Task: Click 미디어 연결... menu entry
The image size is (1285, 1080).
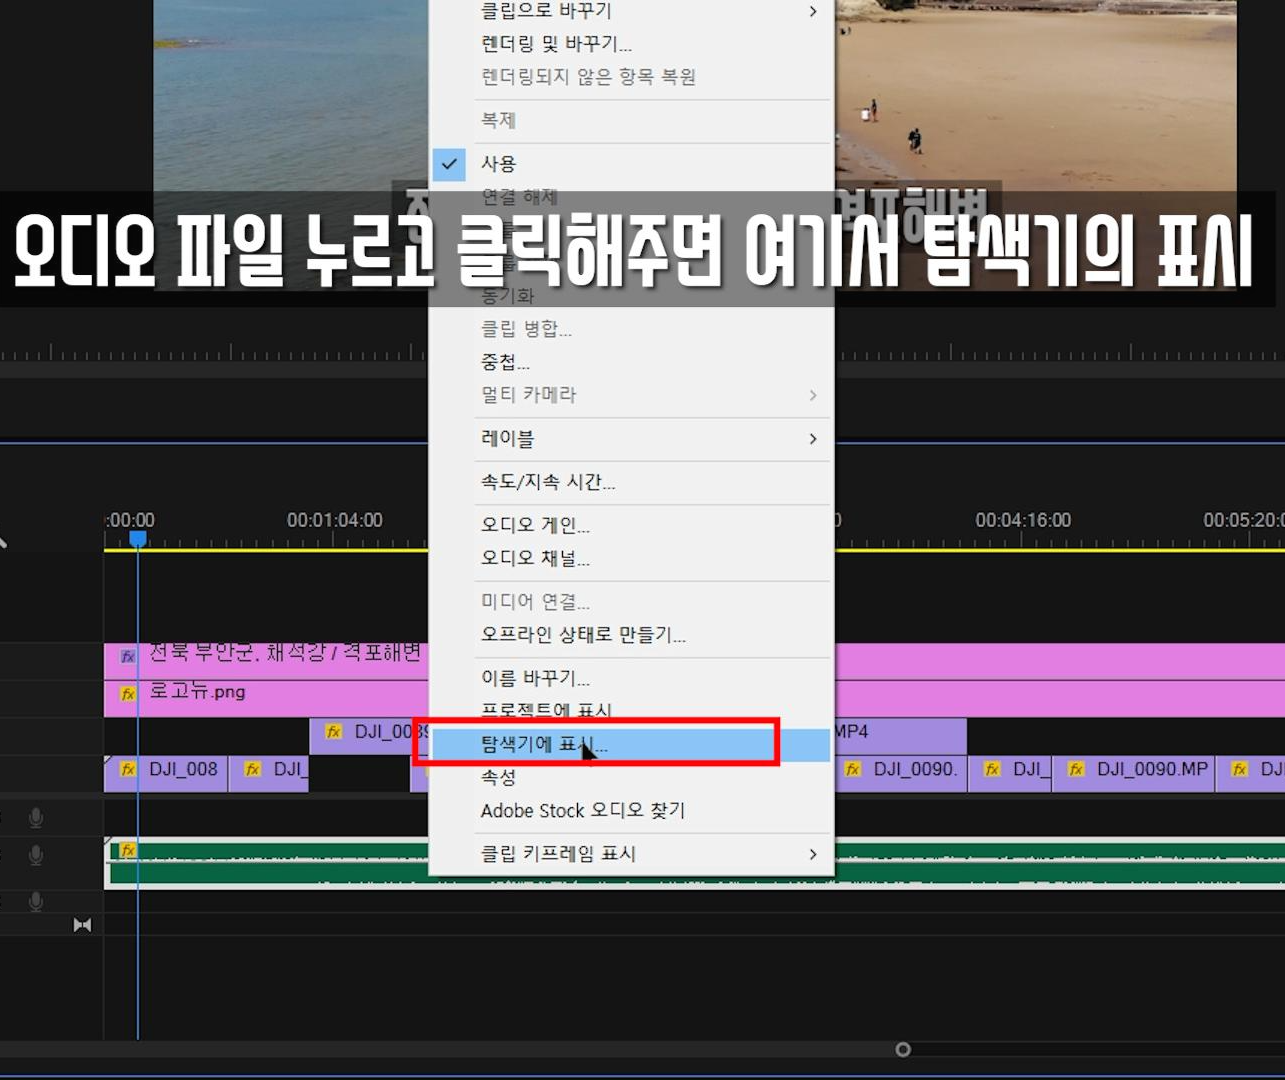Action: pos(535,601)
